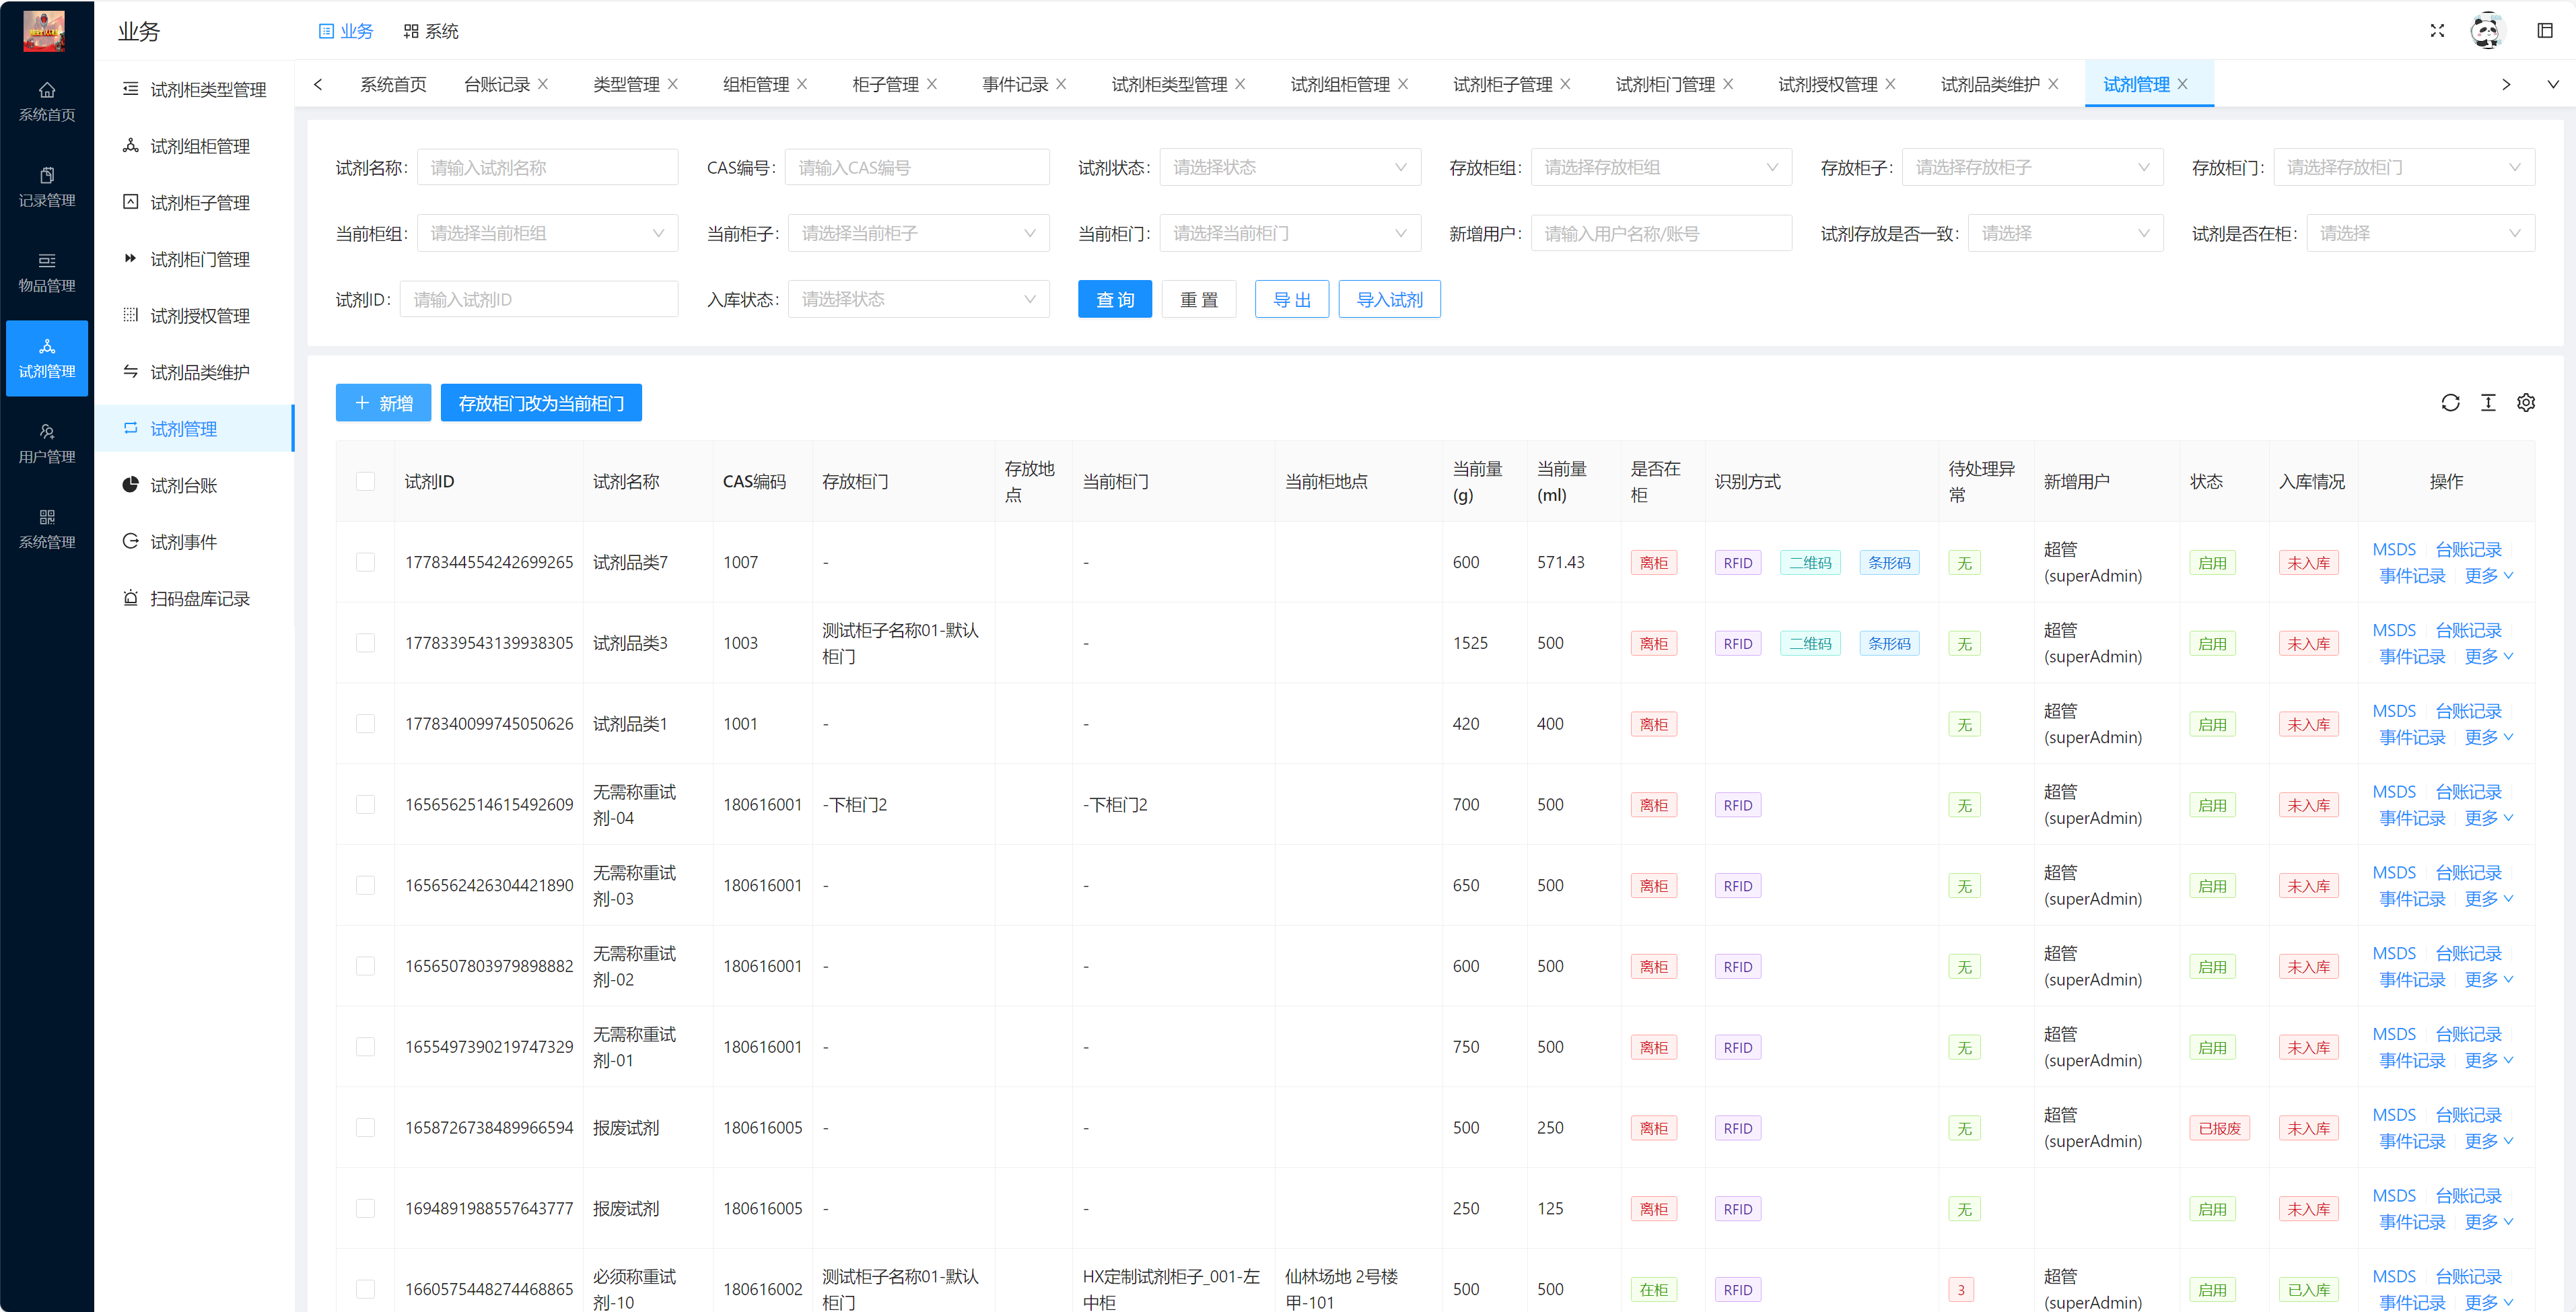Open 用户管理 sidebar section
Screen dimensions: 2576x1312
[47, 443]
